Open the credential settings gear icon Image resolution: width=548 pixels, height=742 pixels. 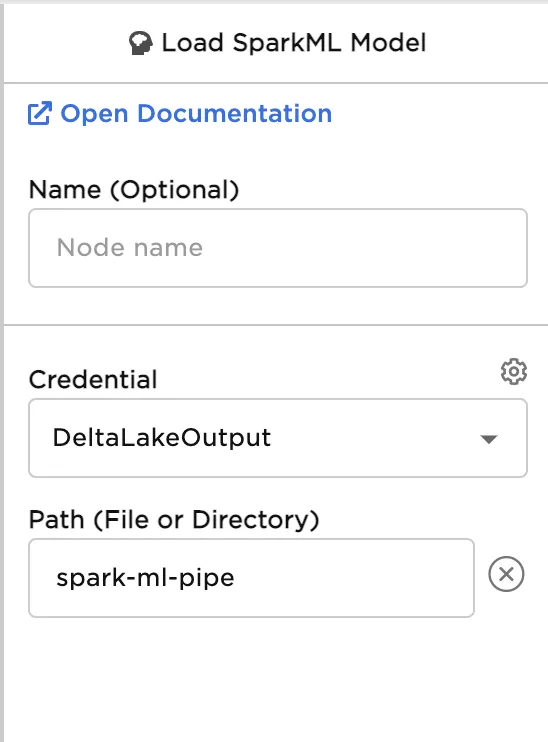(x=514, y=371)
